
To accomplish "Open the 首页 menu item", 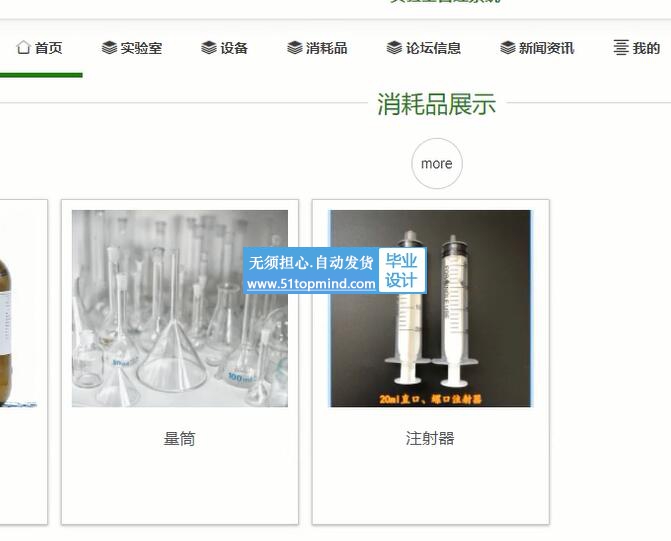I will (39, 48).
